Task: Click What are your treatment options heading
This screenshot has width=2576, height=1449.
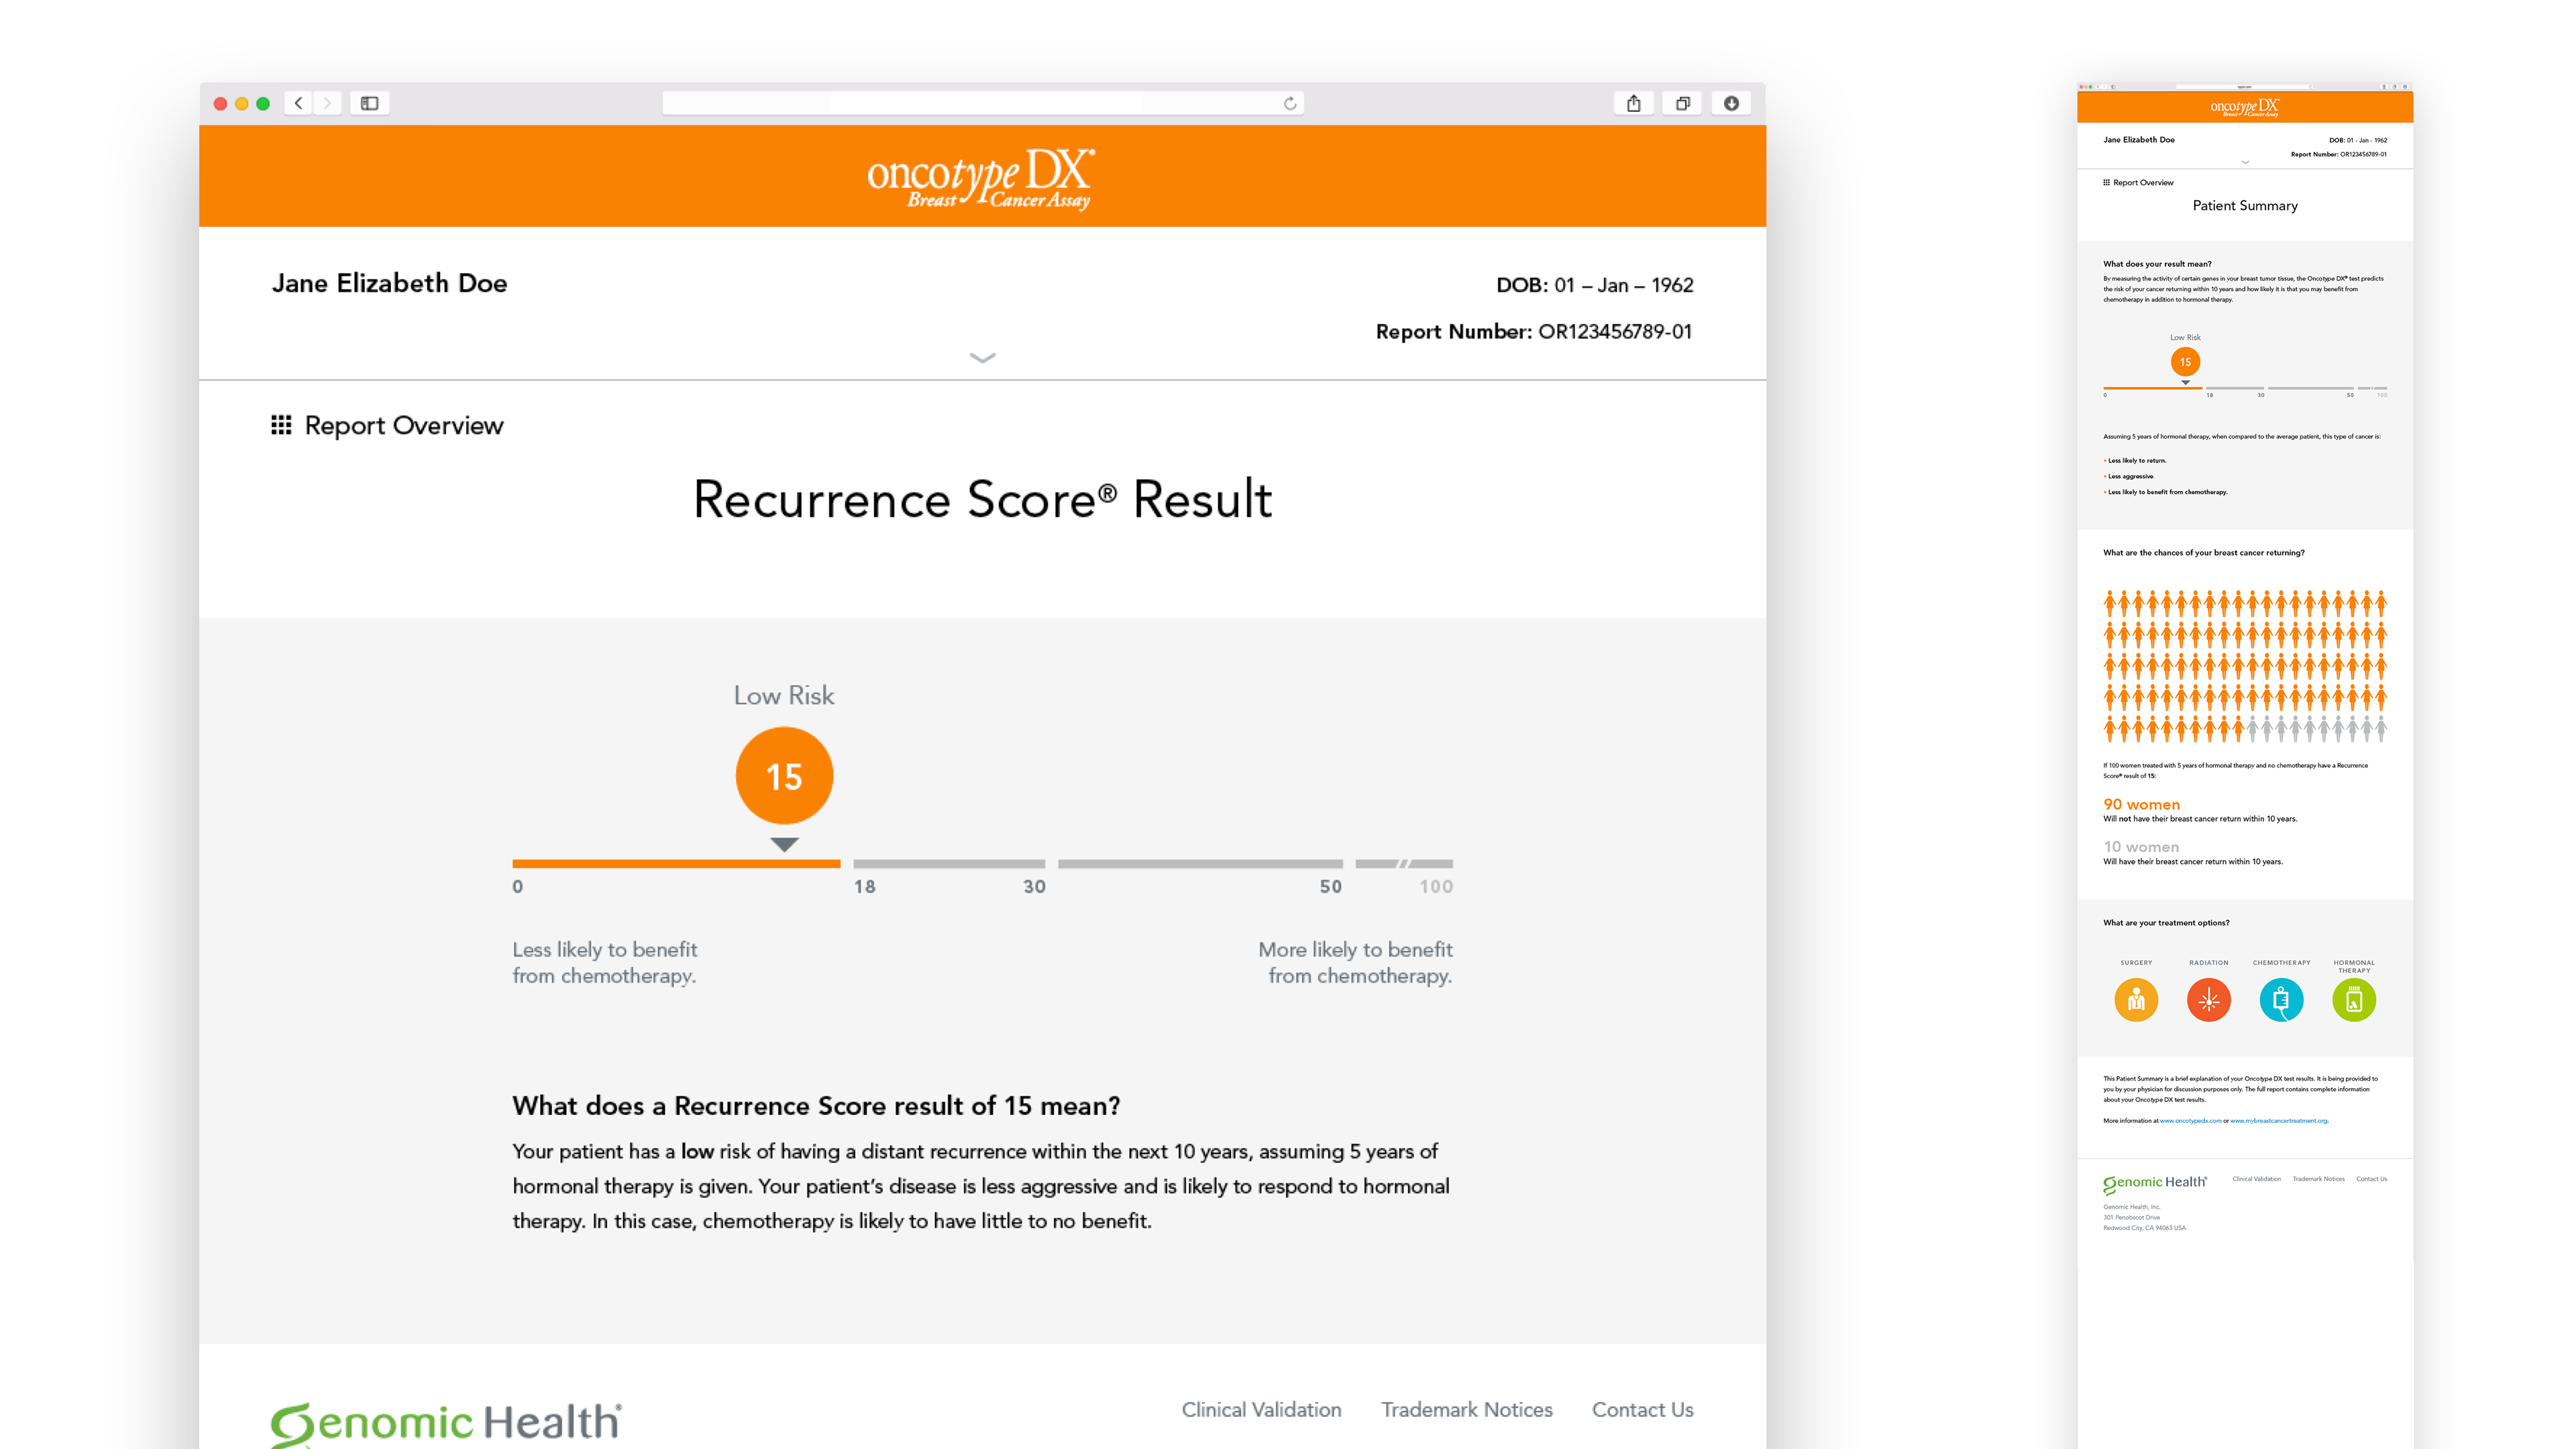Action: coord(2166,922)
